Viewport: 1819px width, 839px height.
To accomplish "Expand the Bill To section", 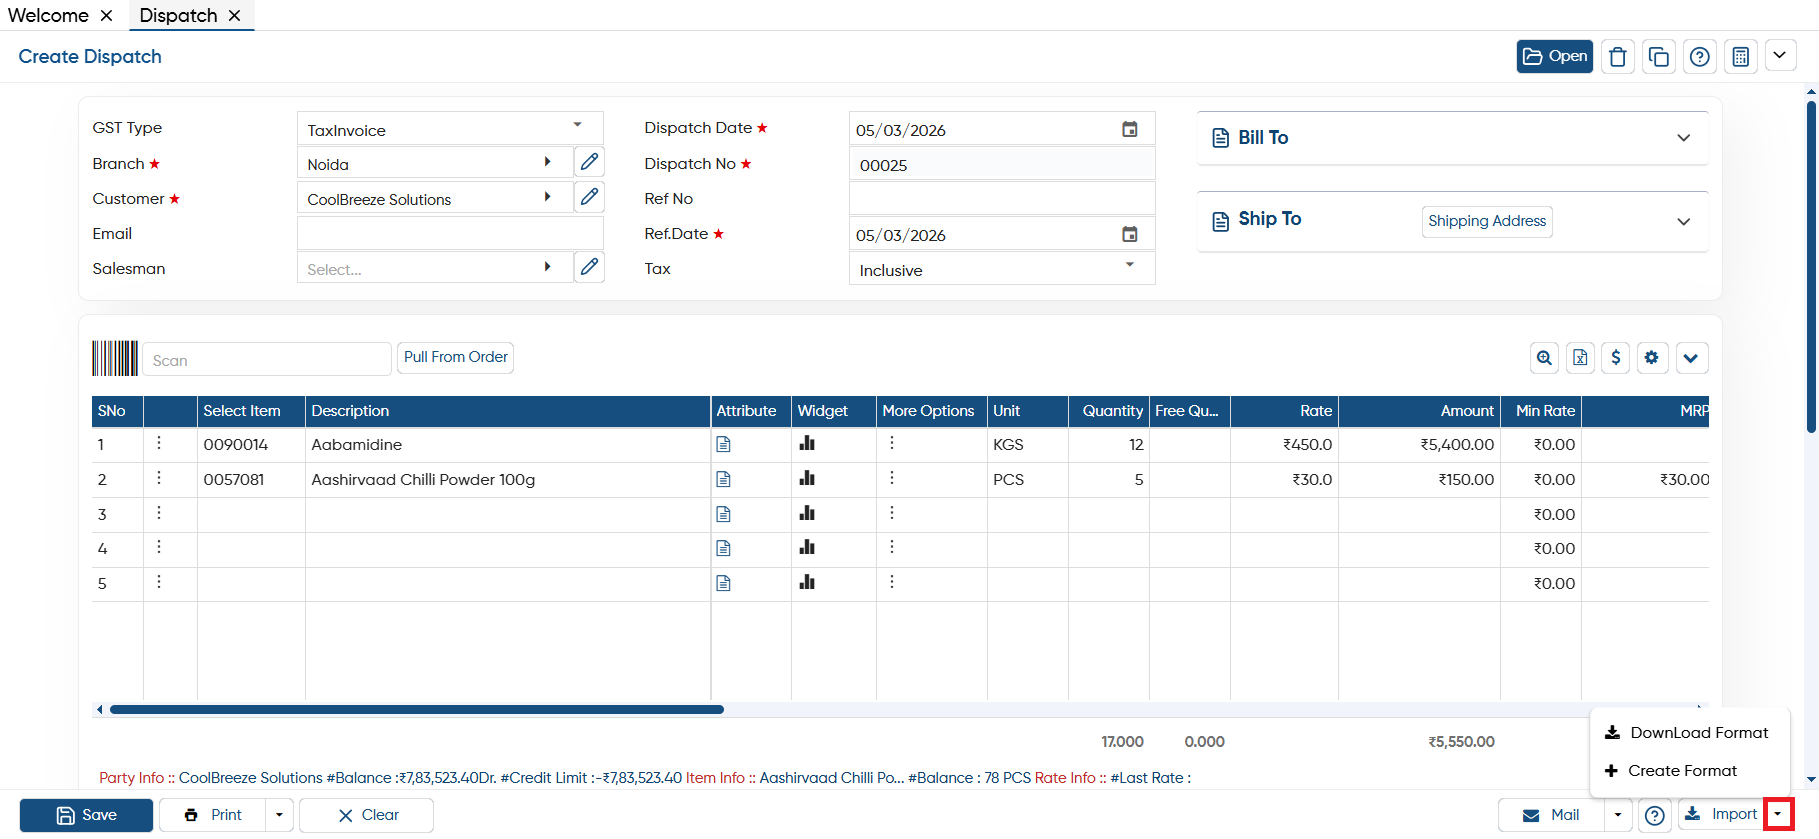I will click(1683, 138).
